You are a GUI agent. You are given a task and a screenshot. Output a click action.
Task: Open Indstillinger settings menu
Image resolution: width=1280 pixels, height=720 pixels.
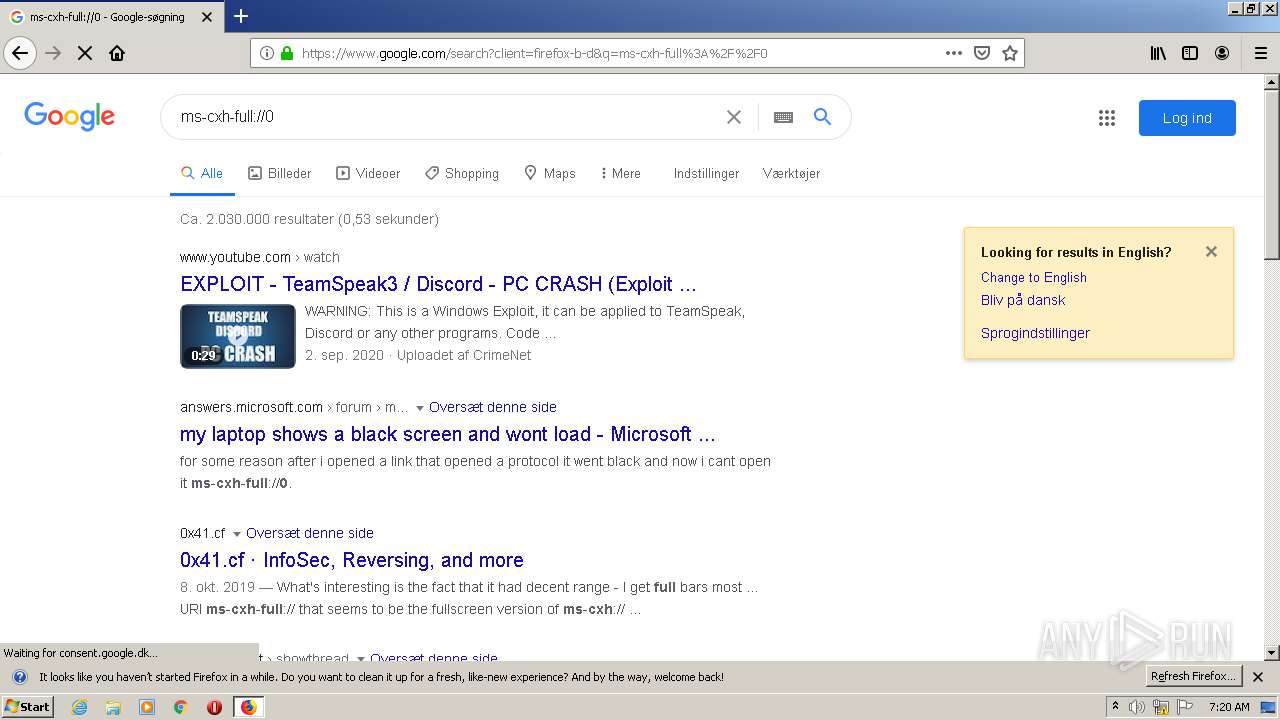click(706, 173)
